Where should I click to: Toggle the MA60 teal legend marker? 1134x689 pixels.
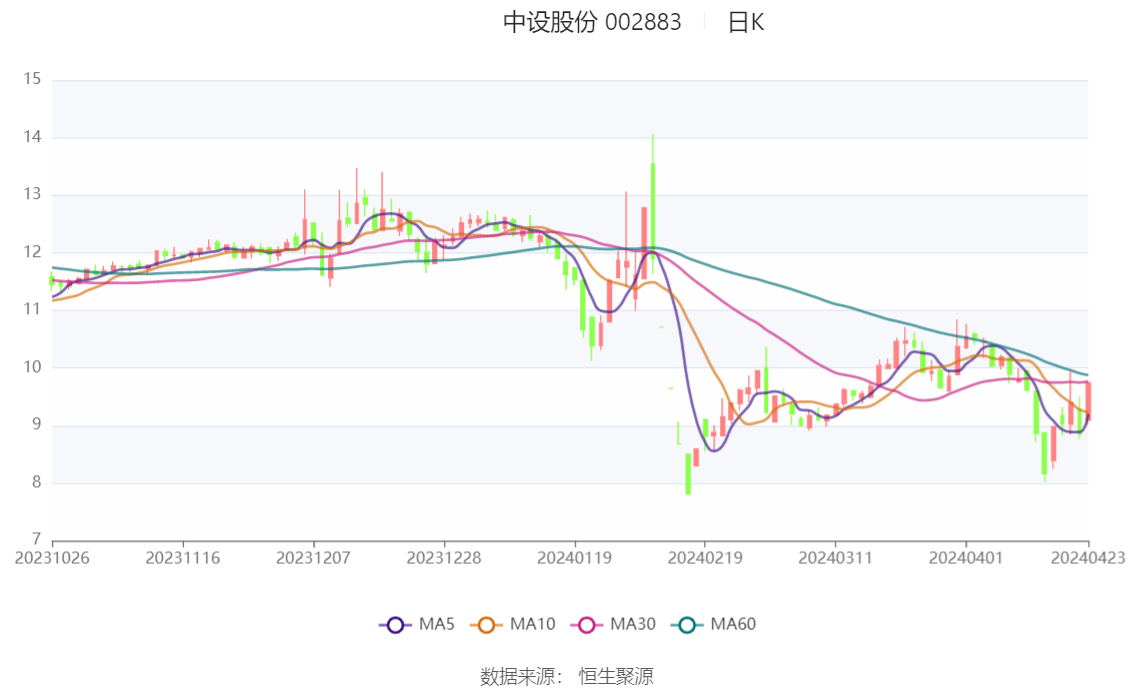pos(687,625)
